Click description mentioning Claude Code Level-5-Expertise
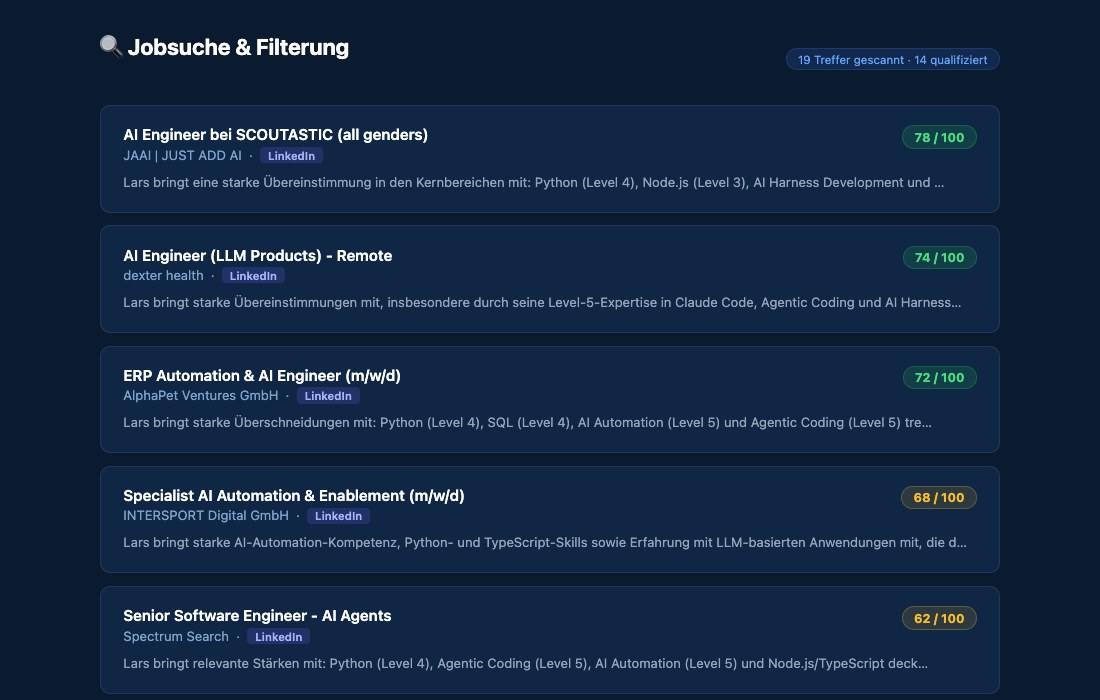This screenshot has width=1100, height=700. (542, 302)
